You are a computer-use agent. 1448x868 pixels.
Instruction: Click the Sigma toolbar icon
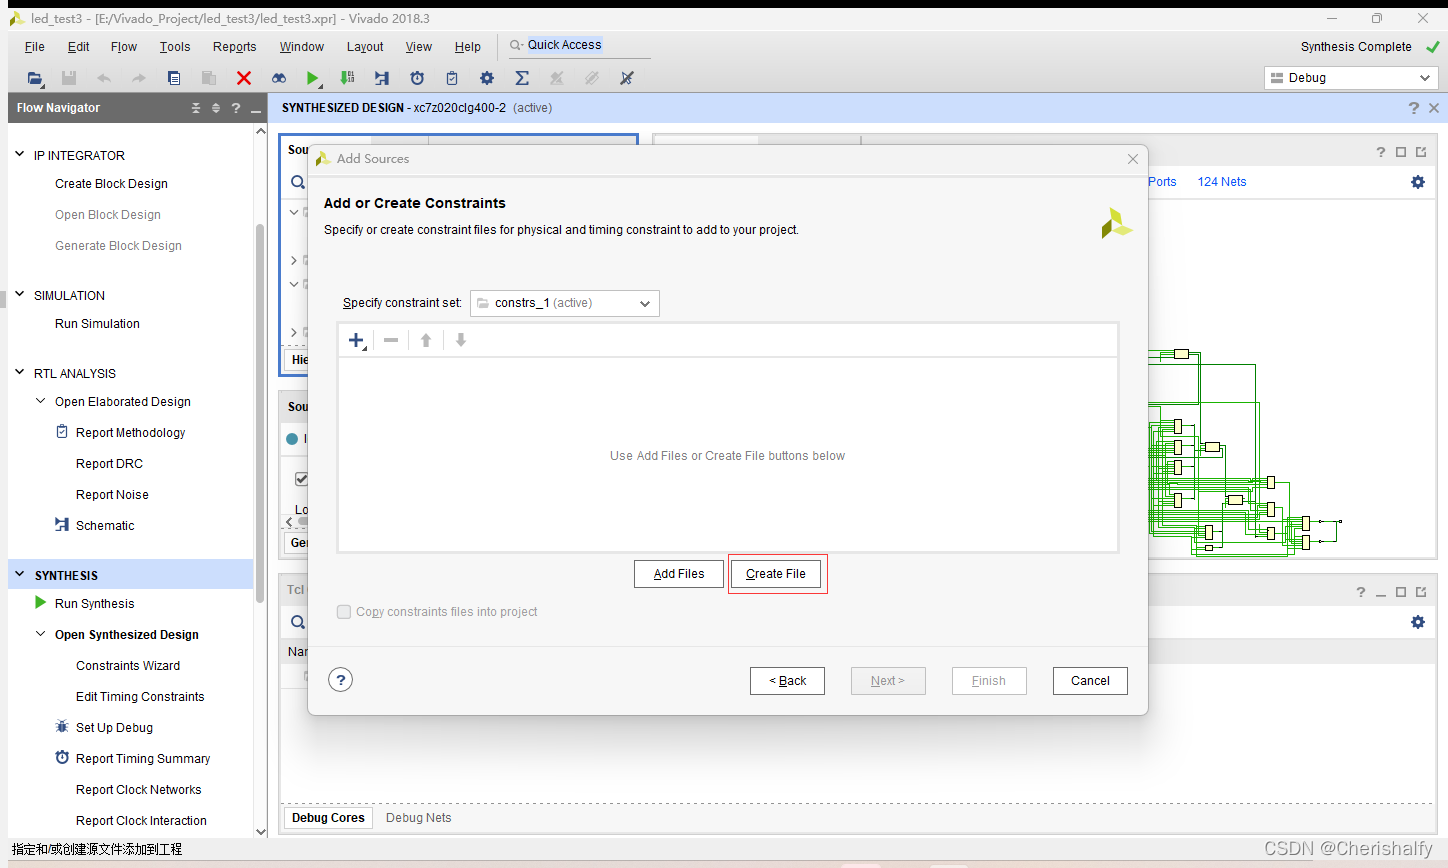tap(522, 78)
